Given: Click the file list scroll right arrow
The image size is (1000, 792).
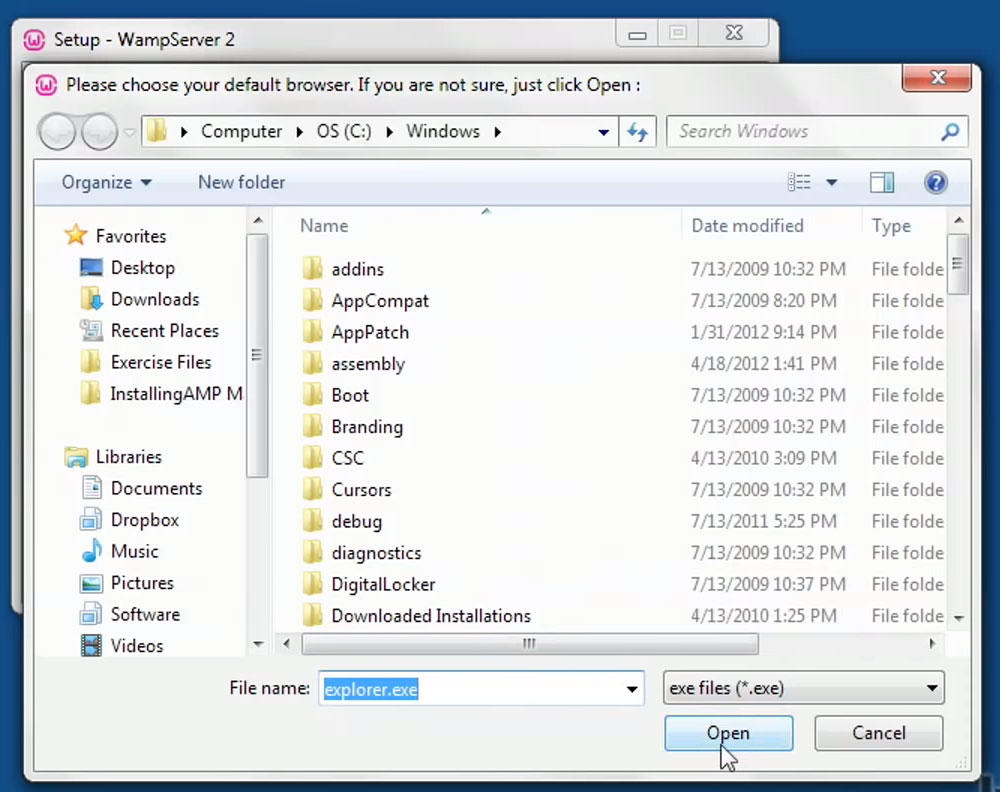Looking at the screenshot, I should 932,643.
